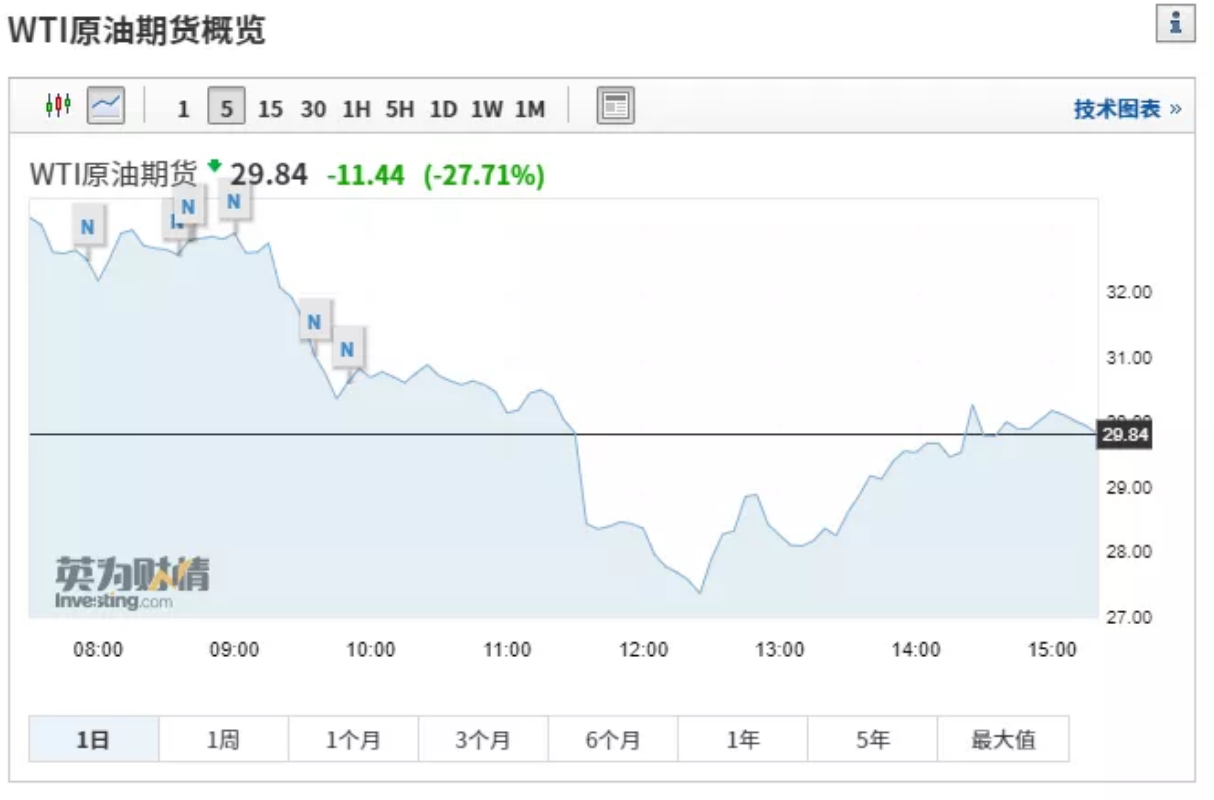Viewport: 1214px width, 800px height.
Task: Show the 1年 time range
Action: tap(743, 740)
